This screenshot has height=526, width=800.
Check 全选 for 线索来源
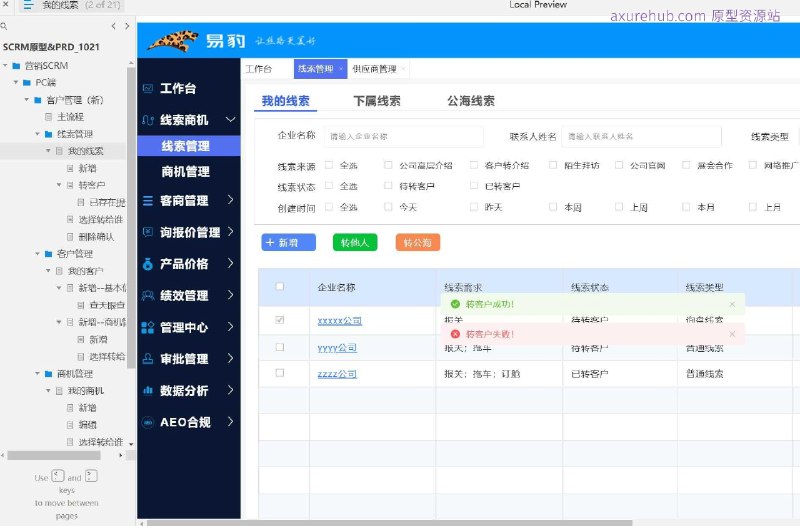(329, 165)
